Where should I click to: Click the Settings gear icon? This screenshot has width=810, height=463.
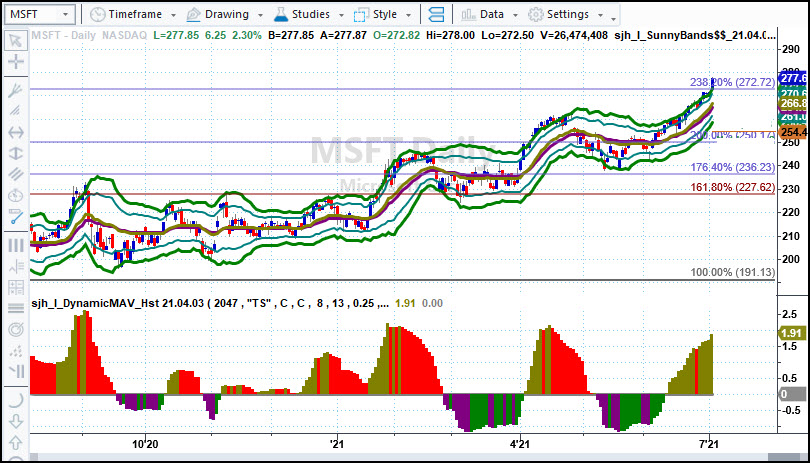pos(536,14)
